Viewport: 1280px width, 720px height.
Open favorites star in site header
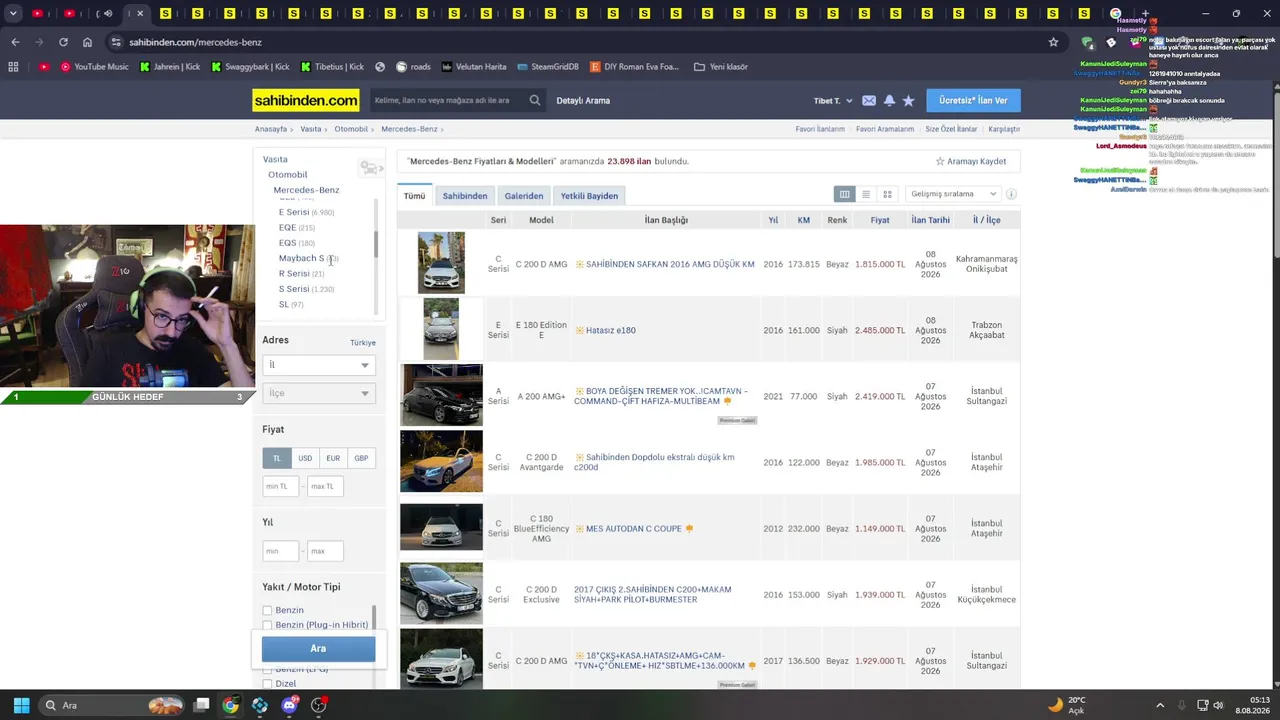[908, 100]
